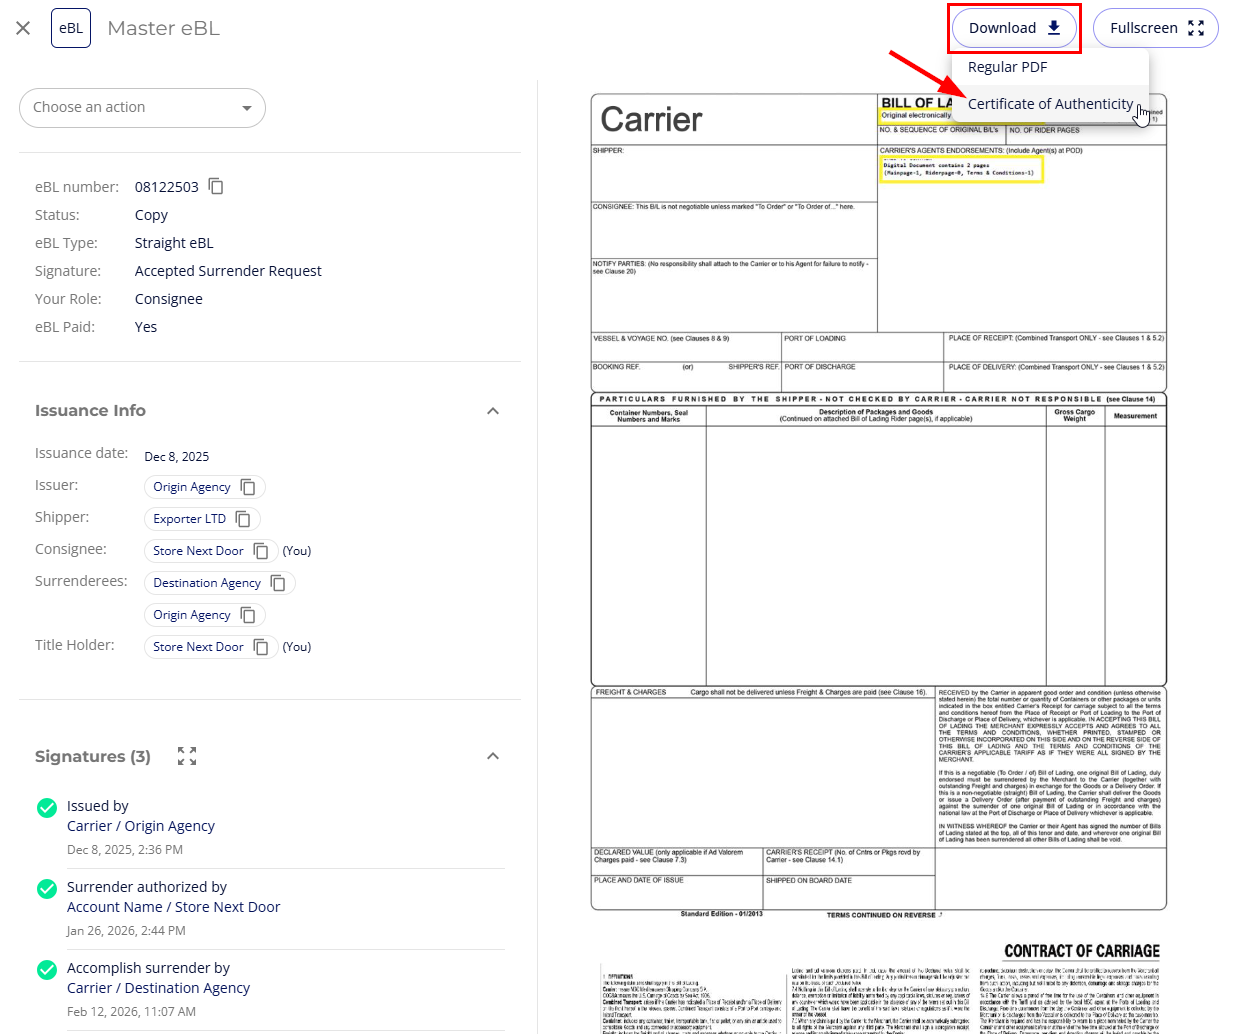The height and width of the screenshot is (1034, 1236).
Task: Copy the Issuer Origin Agency name
Action: pyautogui.click(x=248, y=487)
